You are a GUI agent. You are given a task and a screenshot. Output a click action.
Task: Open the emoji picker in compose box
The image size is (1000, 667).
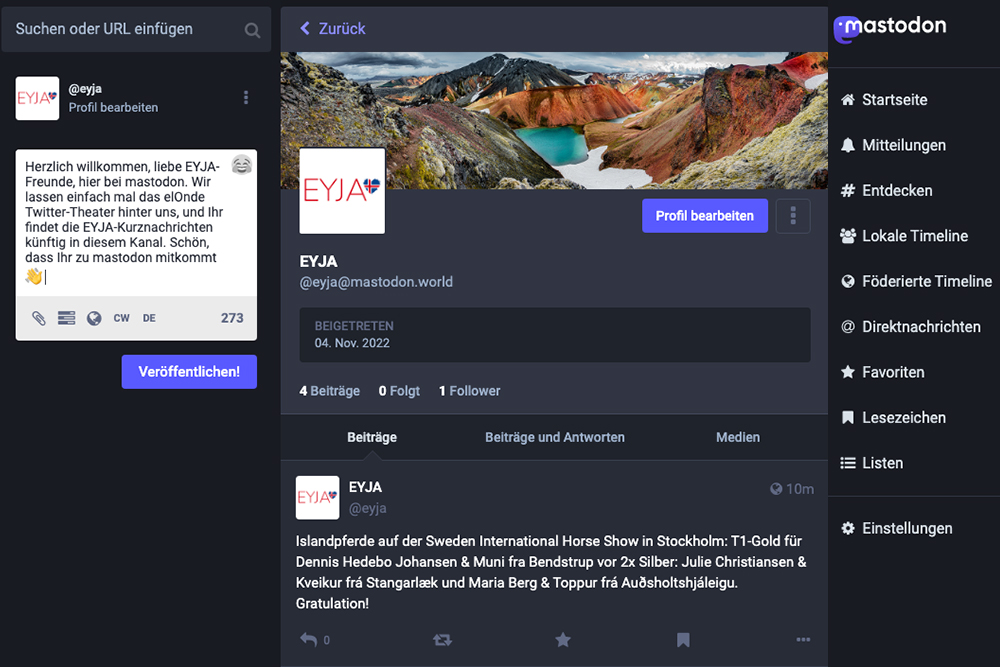tap(242, 165)
